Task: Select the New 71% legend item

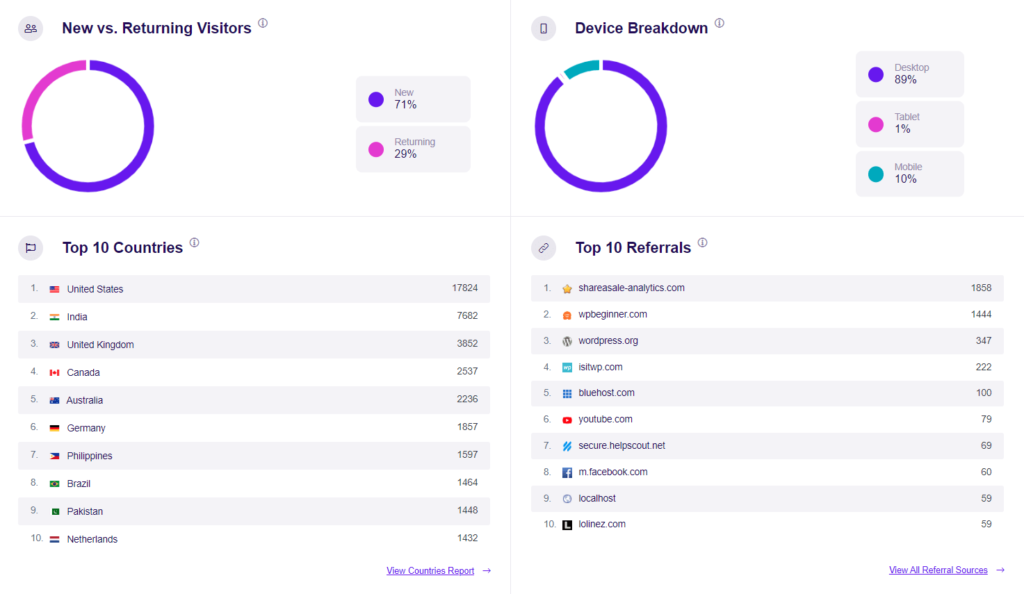Action: [412, 99]
